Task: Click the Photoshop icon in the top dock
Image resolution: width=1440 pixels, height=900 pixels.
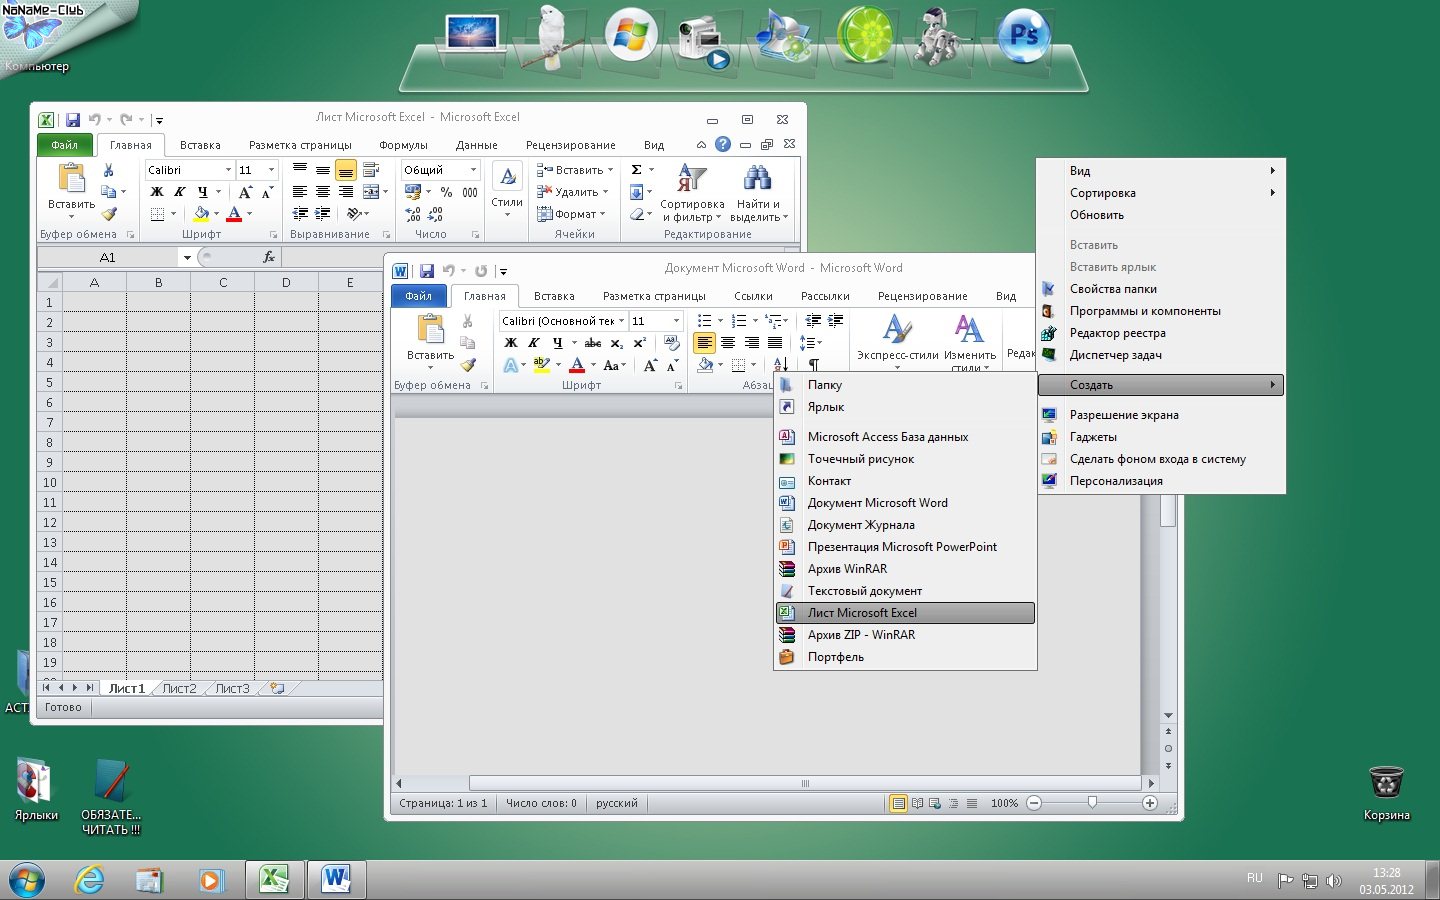Action: 1024,36
